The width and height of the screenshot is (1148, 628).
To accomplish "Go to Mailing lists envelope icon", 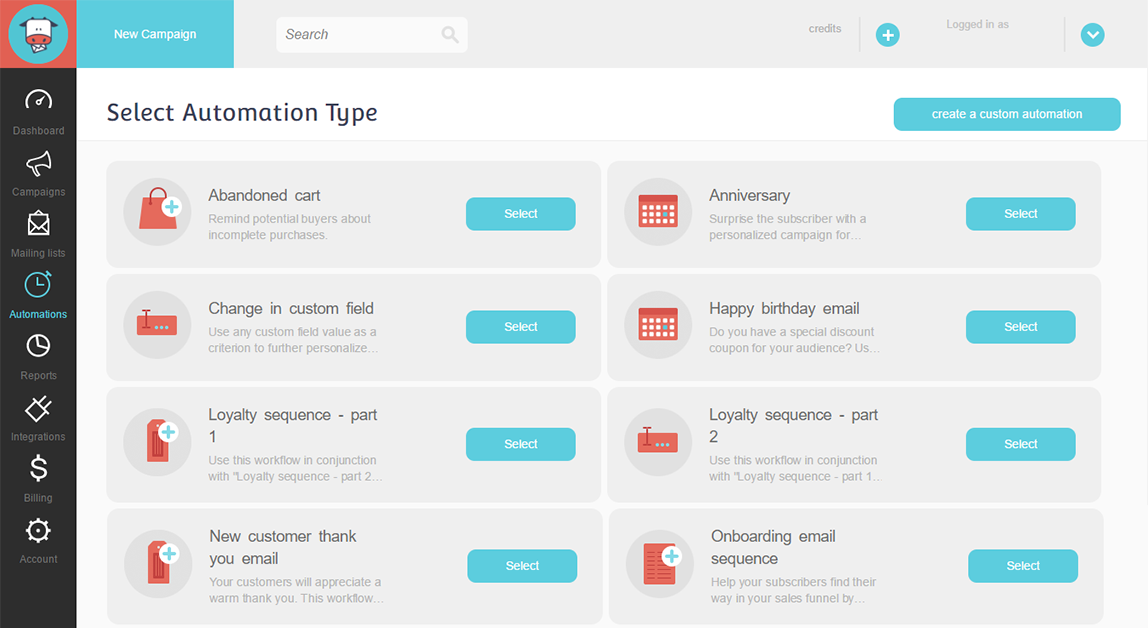I will [38, 224].
